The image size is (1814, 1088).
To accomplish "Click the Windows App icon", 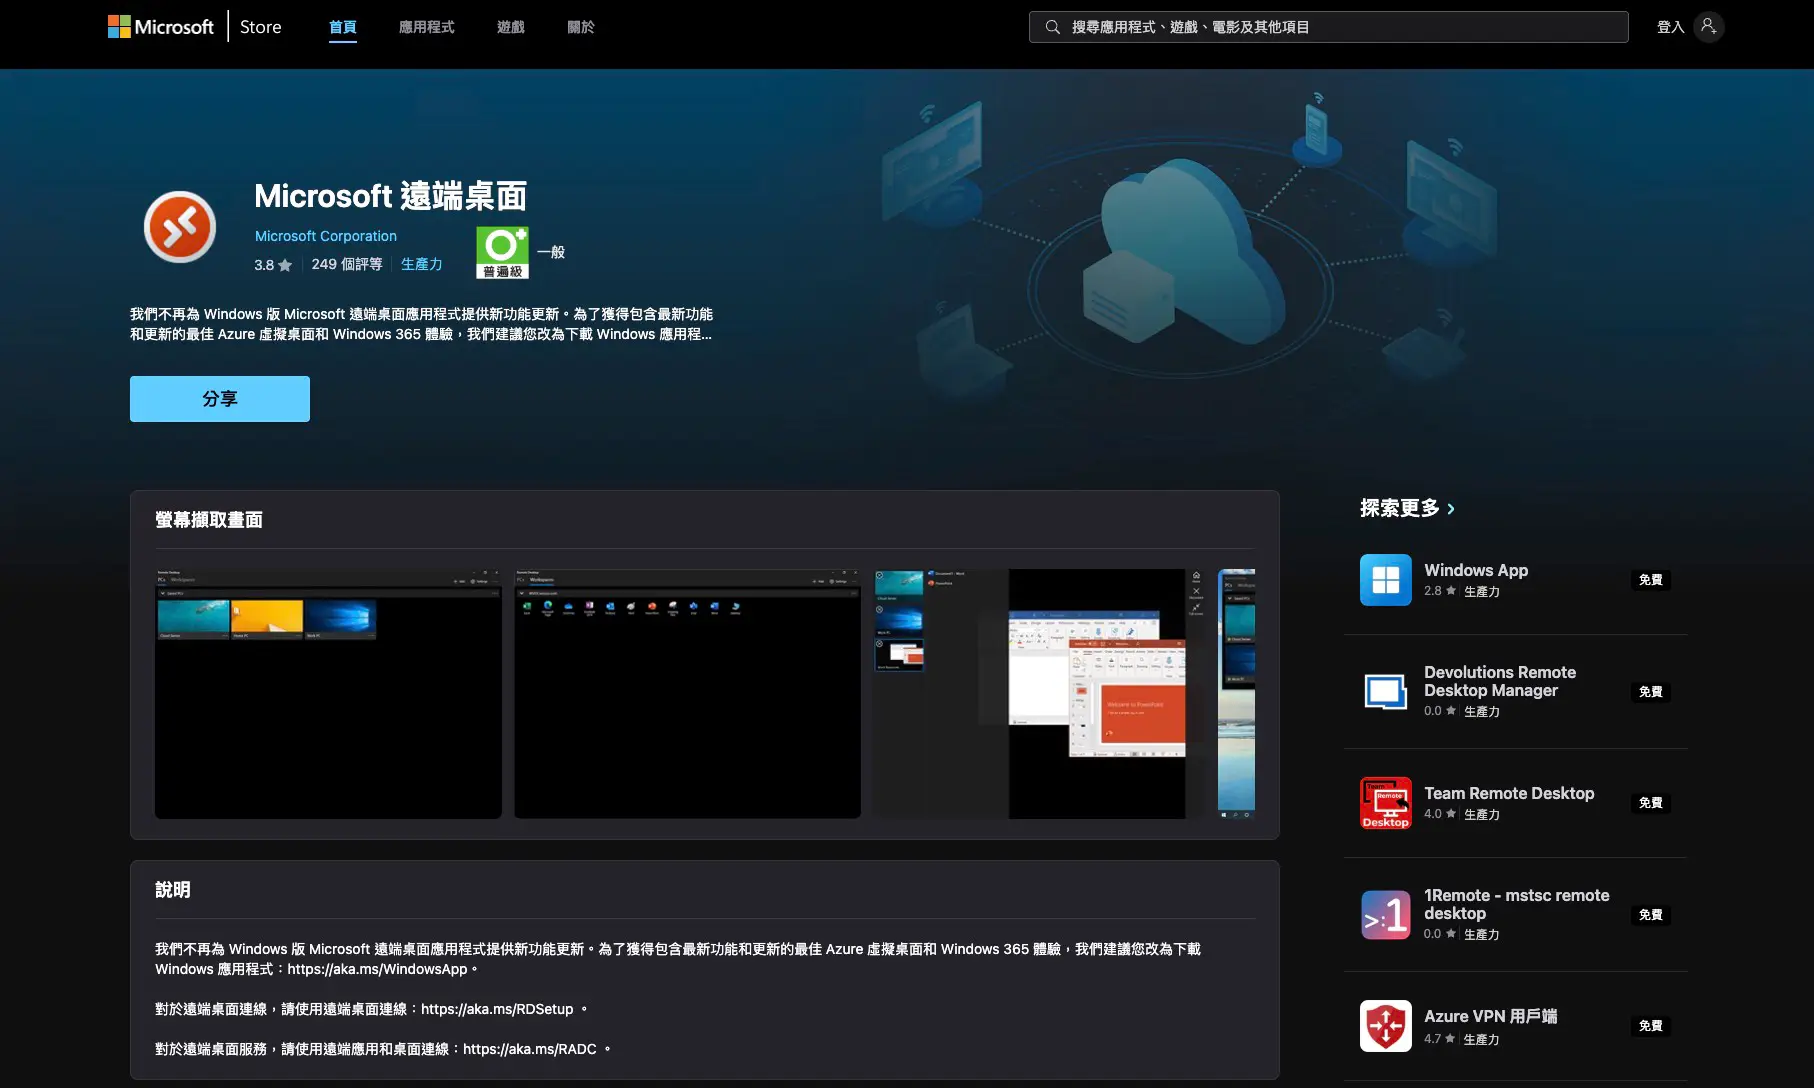I will click(1386, 580).
